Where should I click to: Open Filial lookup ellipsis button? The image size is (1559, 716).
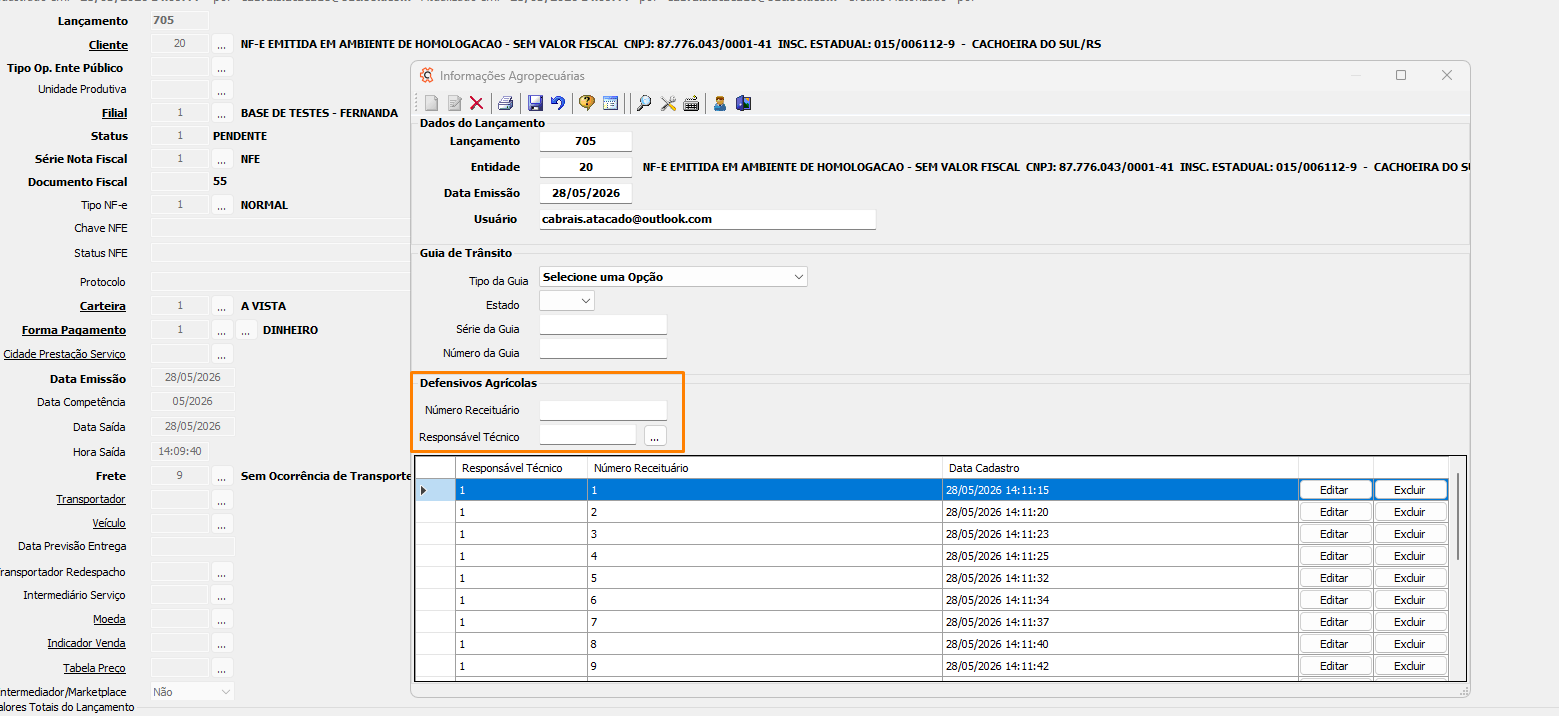coord(222,113)
